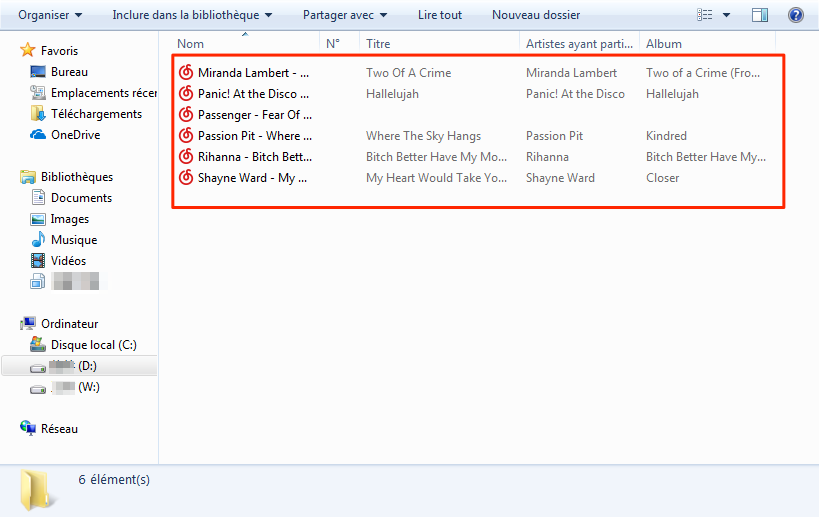Sort by Artistes ayant participé column

pyautogui.click(x=580, y=44)
